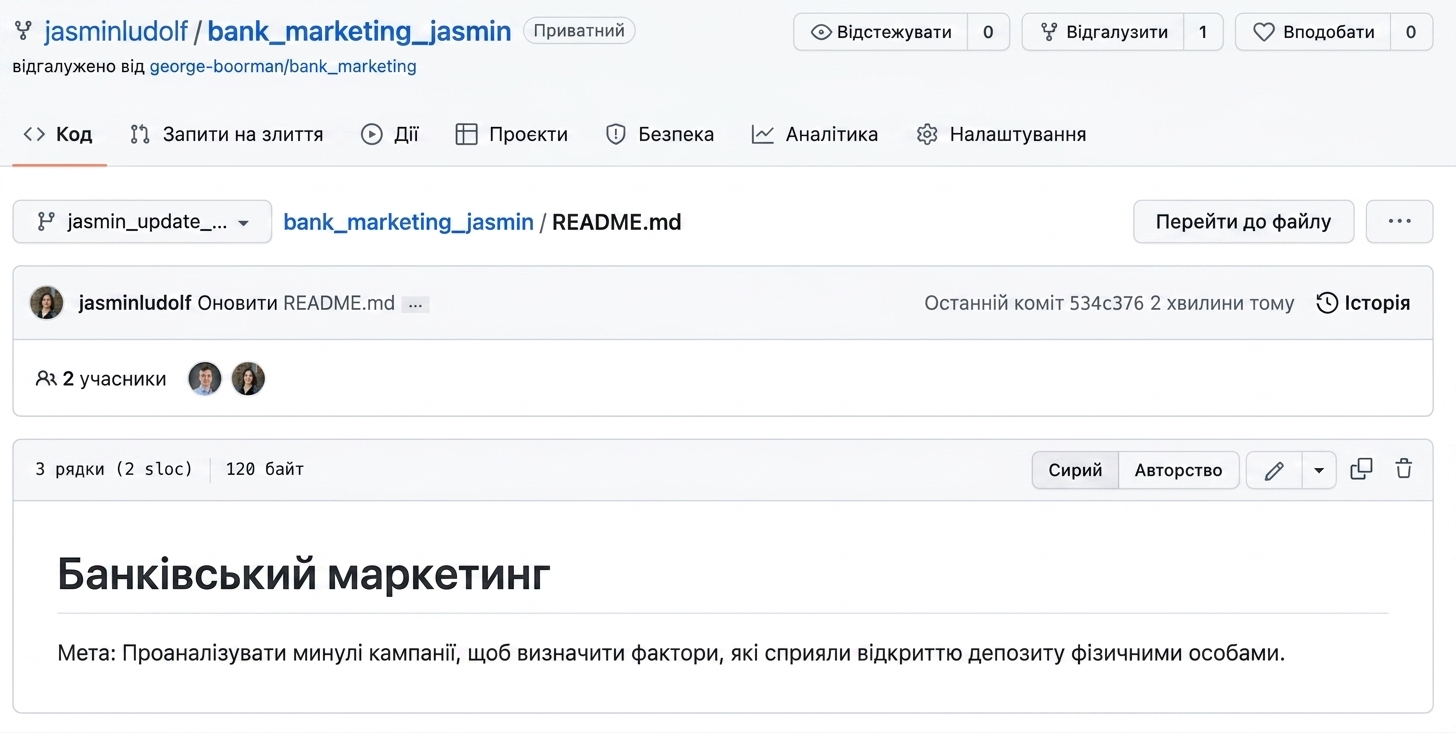The width and height of the screenshot is (1456, 733).
Task: Expand the commit message ellipsis
Action: [415, 304]
